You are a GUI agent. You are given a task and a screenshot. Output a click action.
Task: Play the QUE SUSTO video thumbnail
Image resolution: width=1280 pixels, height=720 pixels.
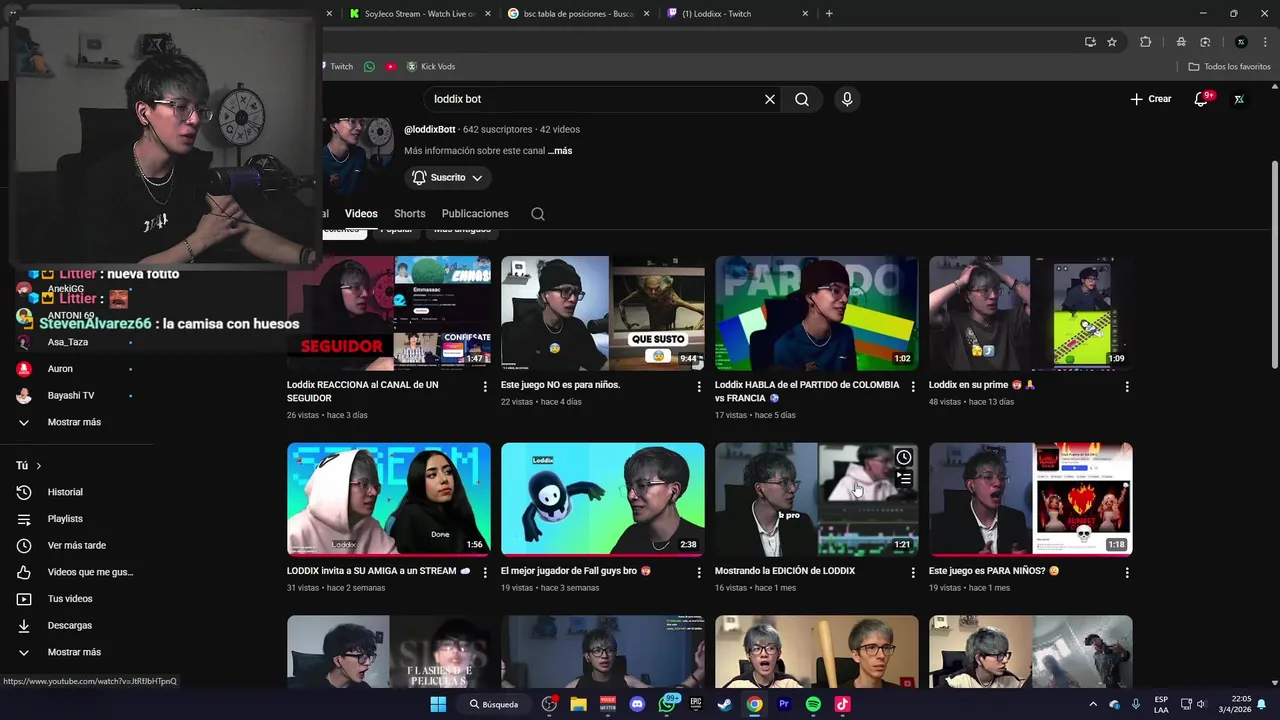pos(602,313)
